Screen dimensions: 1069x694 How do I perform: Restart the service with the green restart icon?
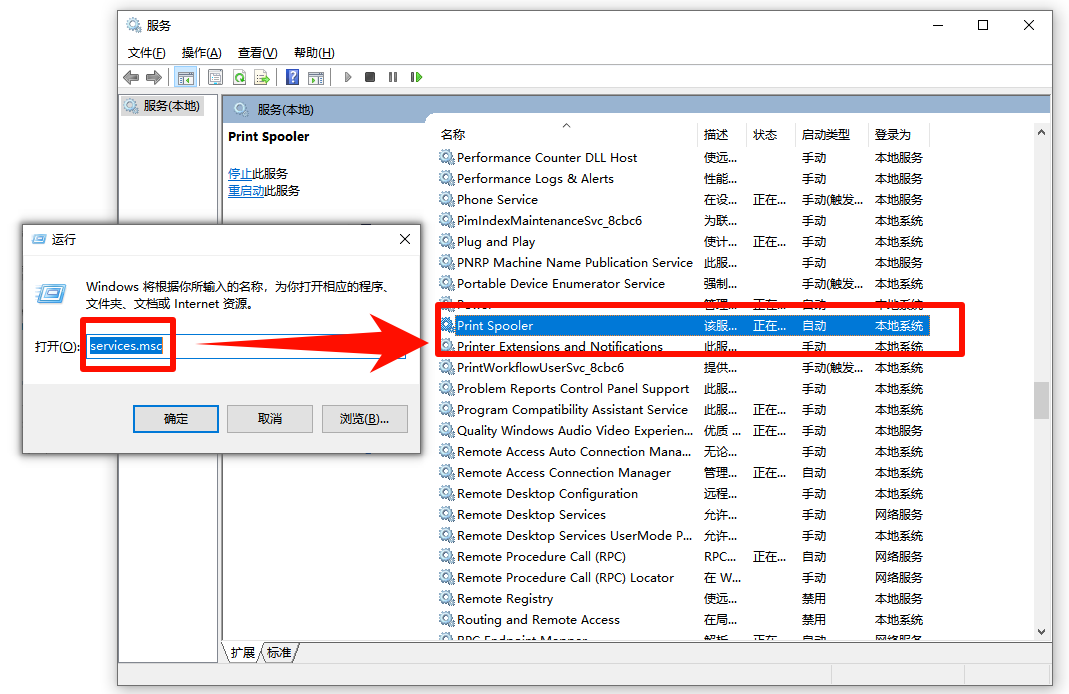tap(416, 77)
